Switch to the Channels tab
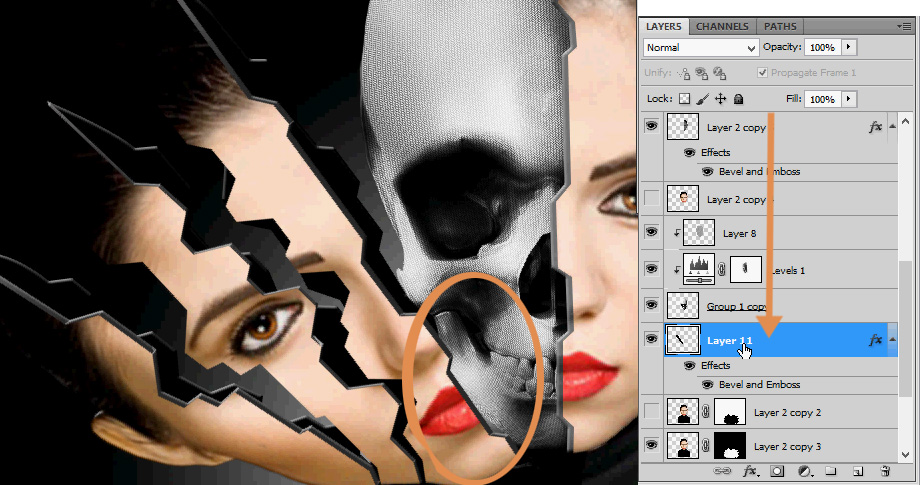Screen dimensions: 920x485 tap(722, 26)
